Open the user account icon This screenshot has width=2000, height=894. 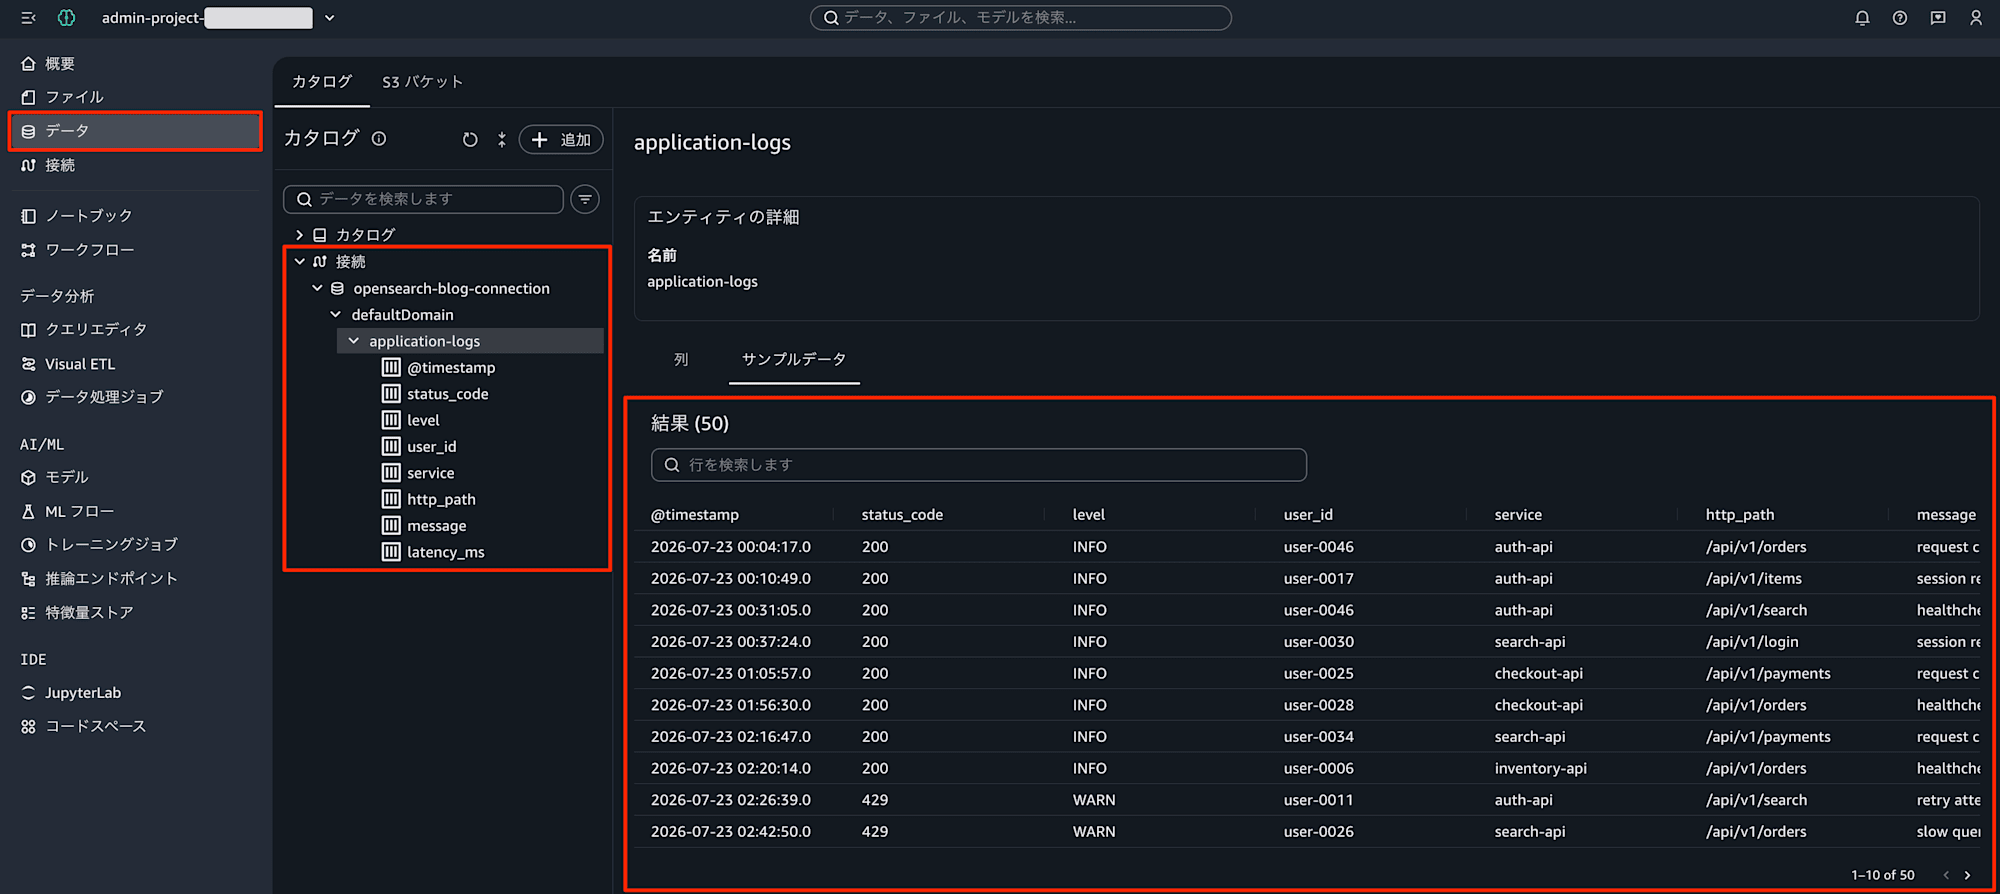(x=1976, y=18)
